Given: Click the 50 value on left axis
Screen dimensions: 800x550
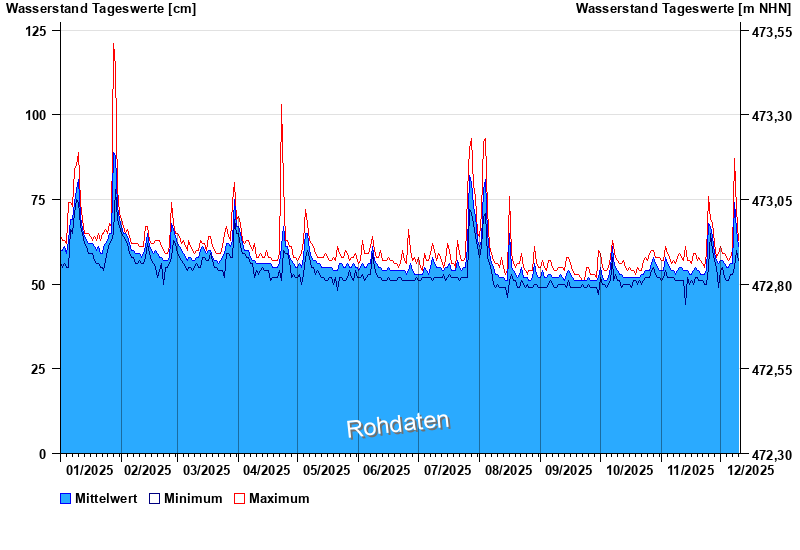Looking at the screenshot, I should point(40,285).
